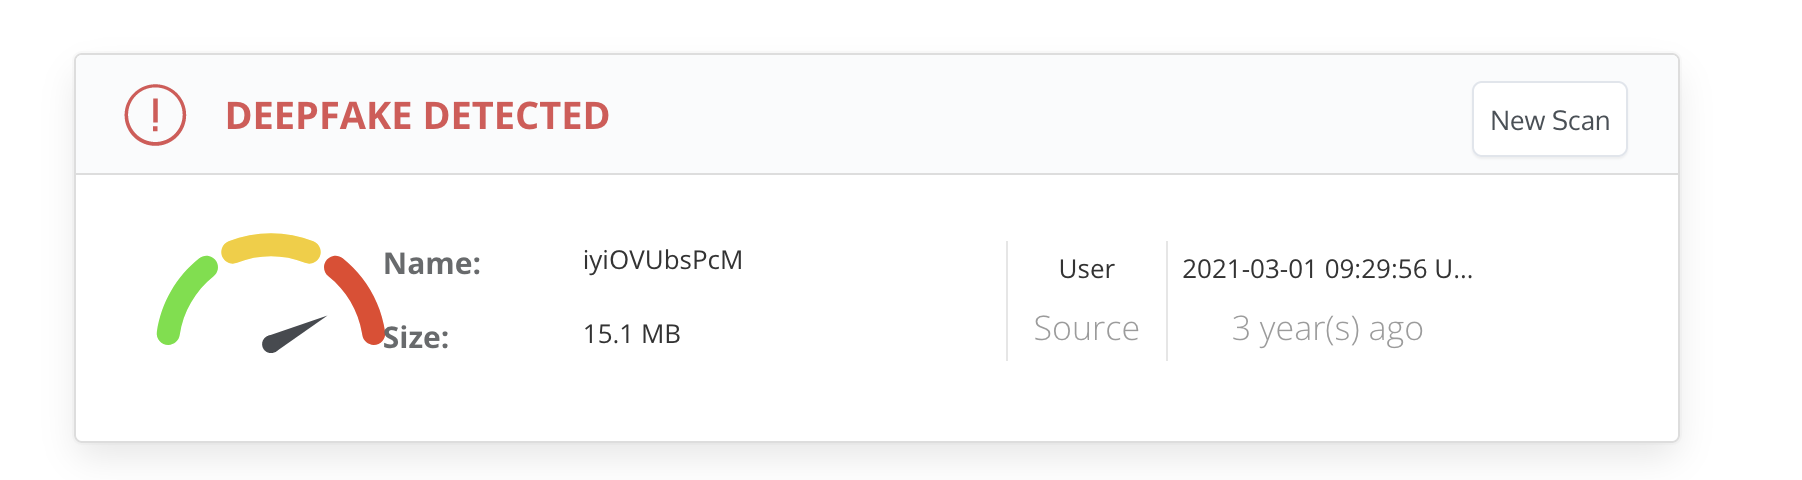Click the vertical divider left of User
The width and height of the screenshot is (1802, 480).
[x=1007, y=300]
